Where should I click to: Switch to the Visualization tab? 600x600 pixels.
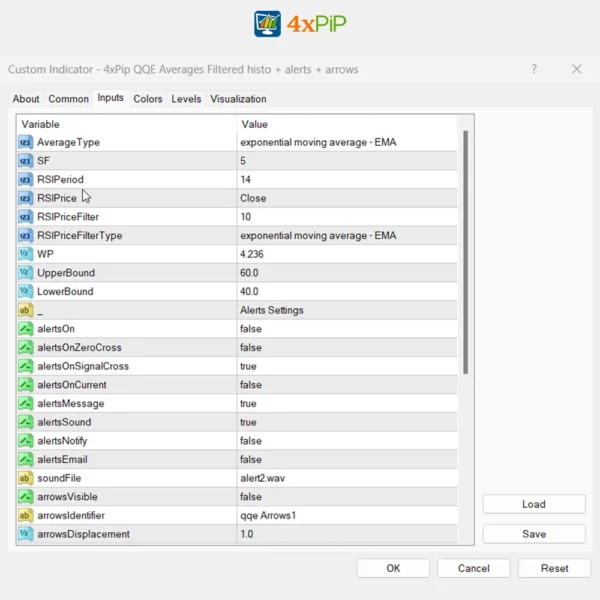tap(238, 99)
